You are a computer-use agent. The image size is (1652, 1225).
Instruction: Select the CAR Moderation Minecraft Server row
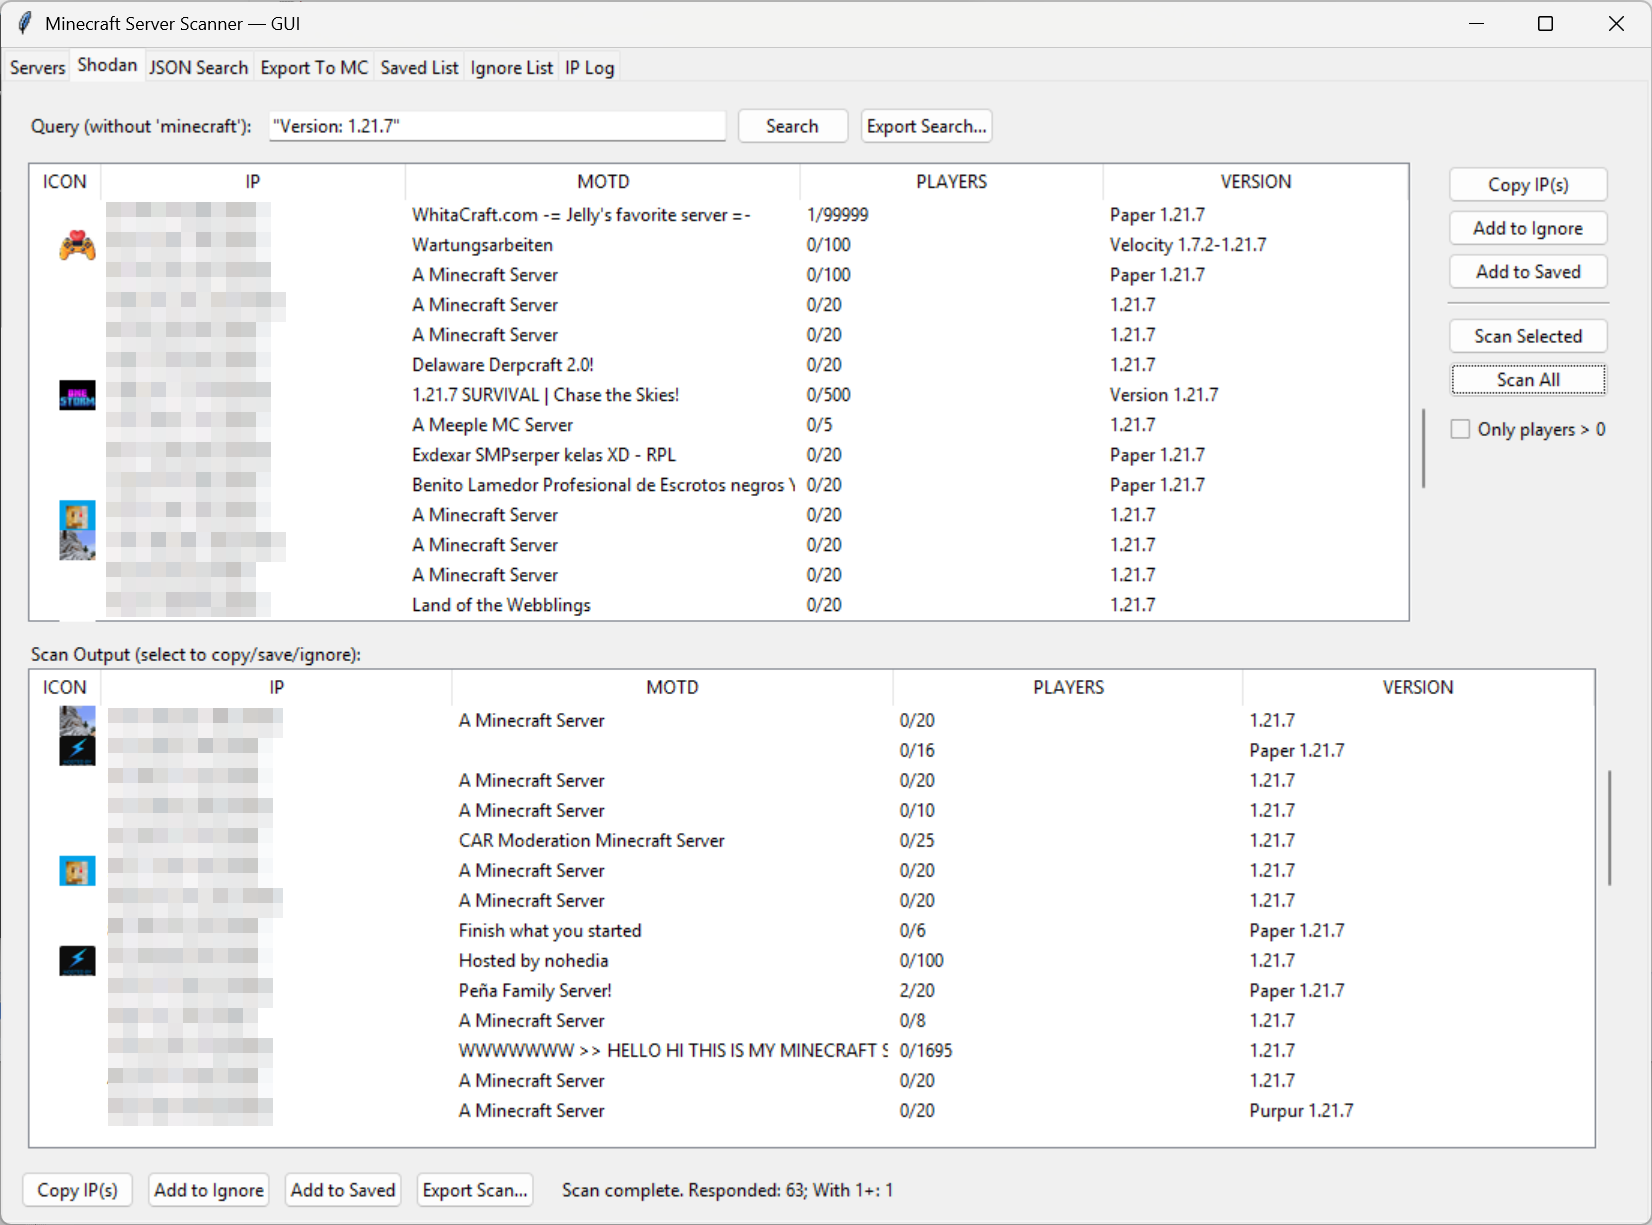coord(812,840)
